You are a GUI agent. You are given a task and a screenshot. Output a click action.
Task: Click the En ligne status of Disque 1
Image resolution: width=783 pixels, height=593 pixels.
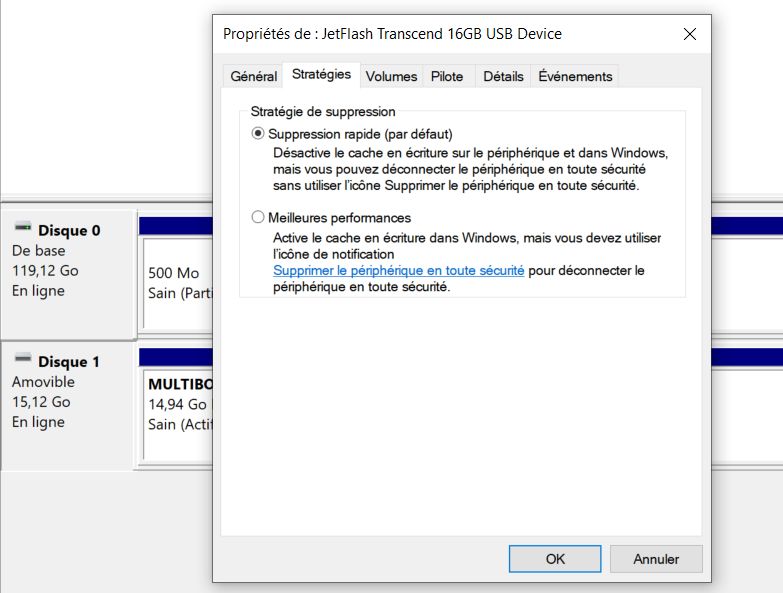point(38,422)
